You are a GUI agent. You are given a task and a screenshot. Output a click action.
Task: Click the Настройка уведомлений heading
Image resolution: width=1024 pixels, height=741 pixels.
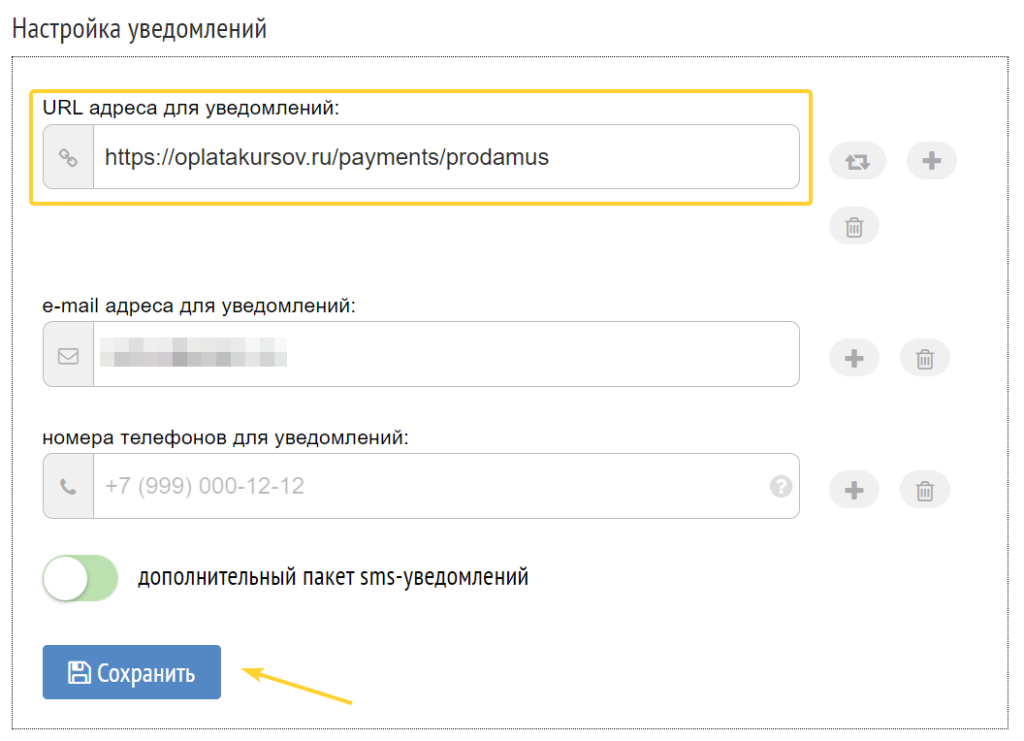pyautogui.click(x=140, y=29)
